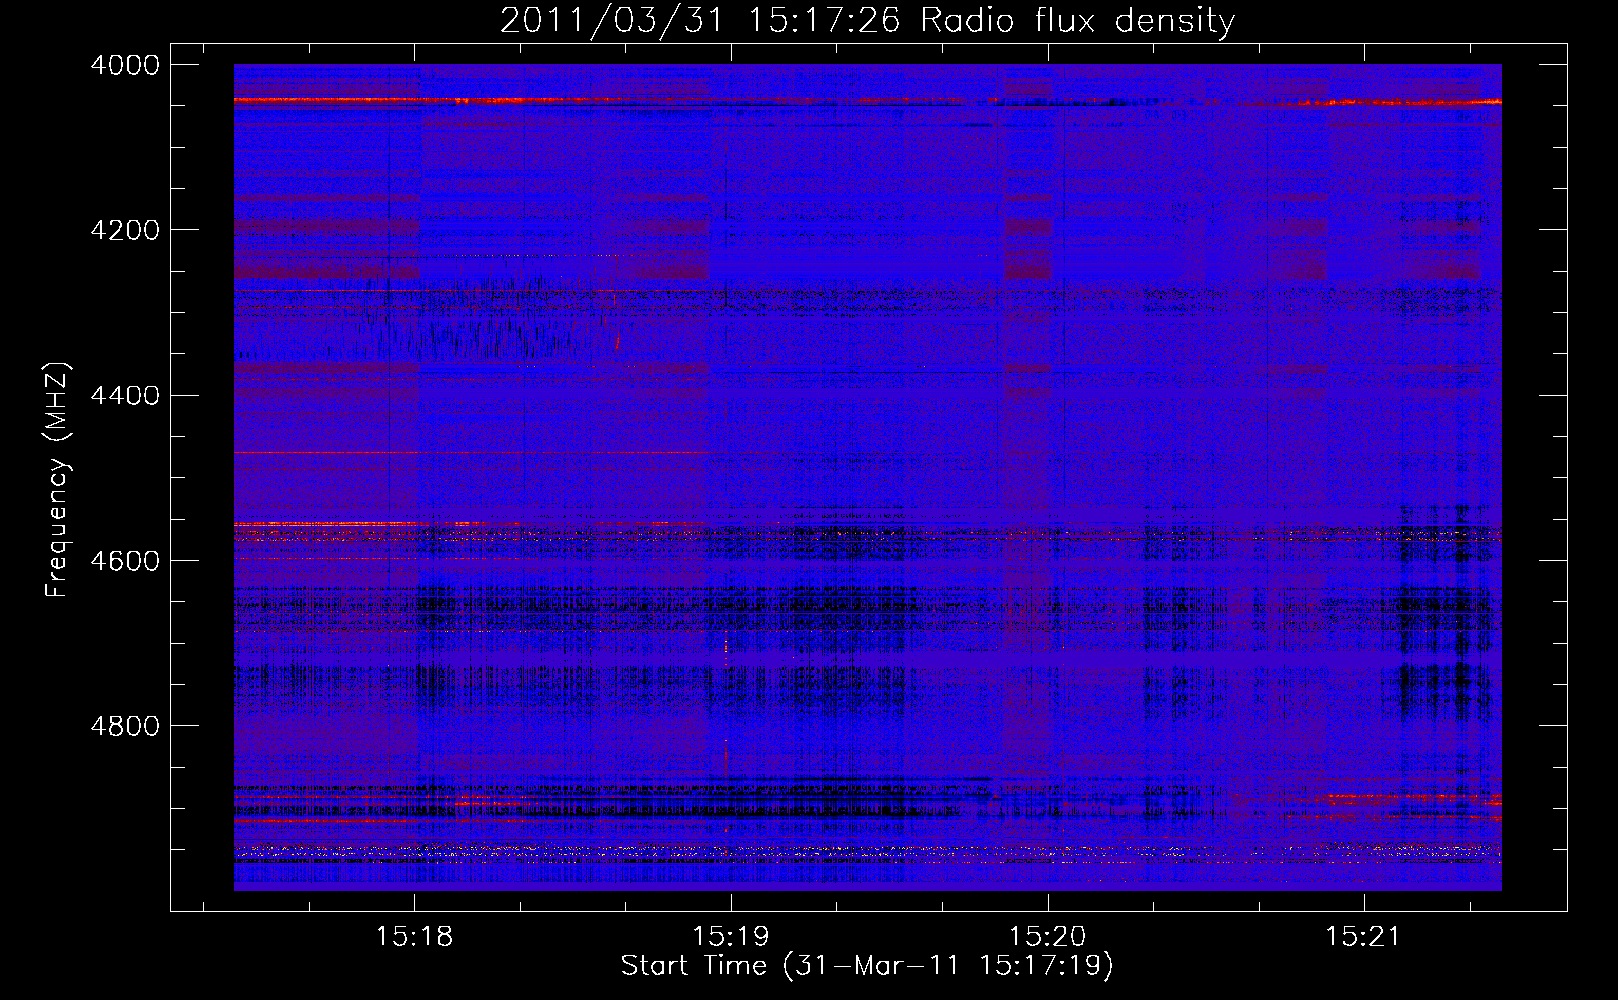Click the 'Frequency (MHZ)' axis title
Screen dimensions: 1618x1000
57,480
